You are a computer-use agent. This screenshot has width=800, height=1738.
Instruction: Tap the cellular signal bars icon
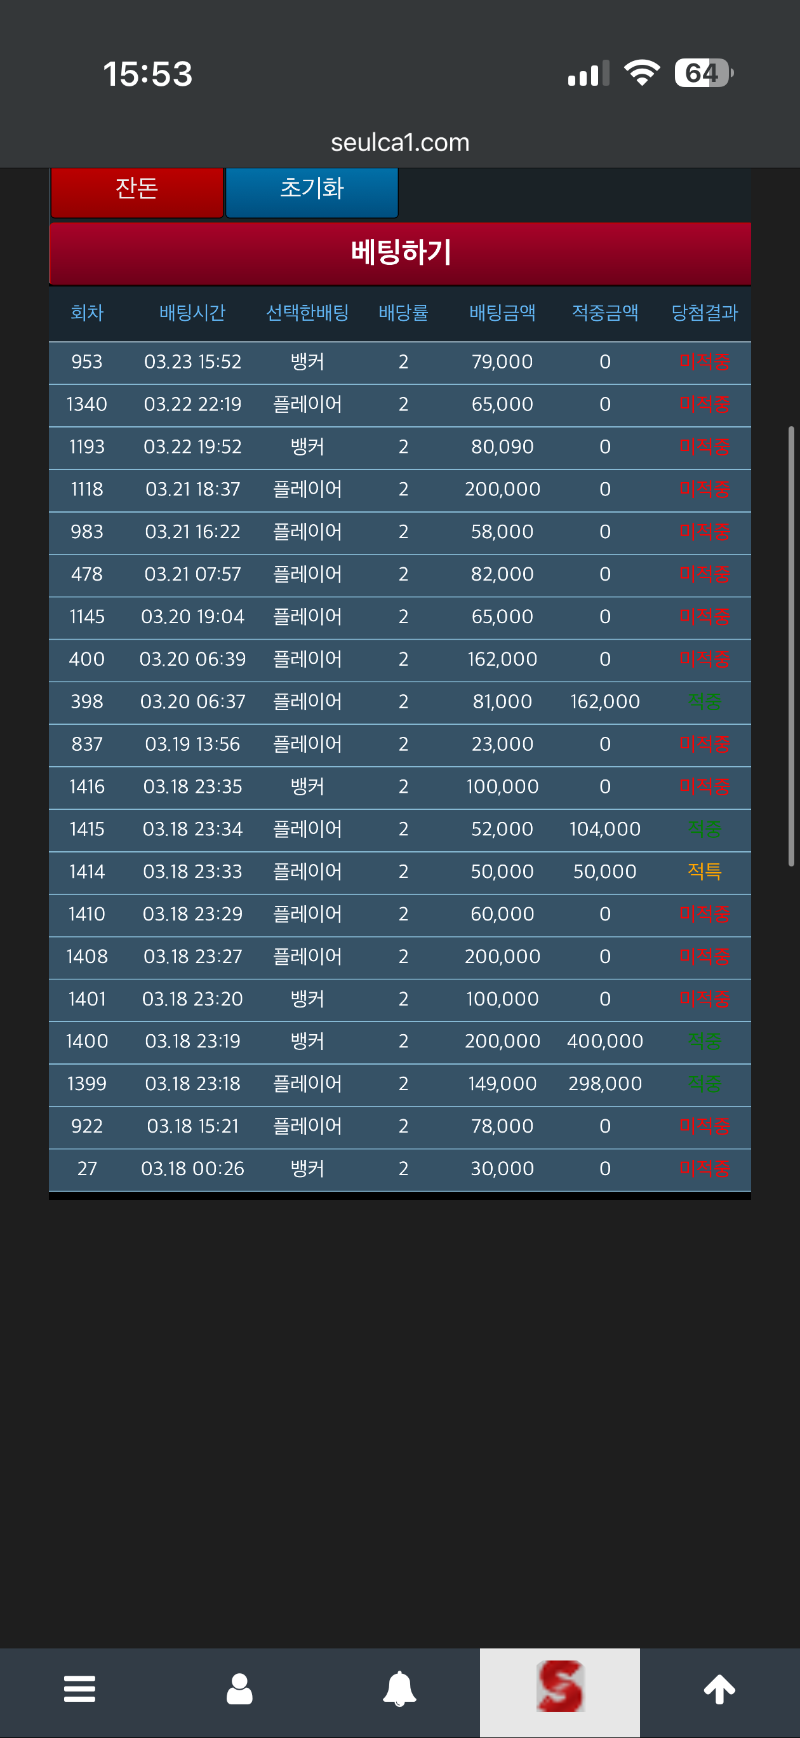click(588, 74)
